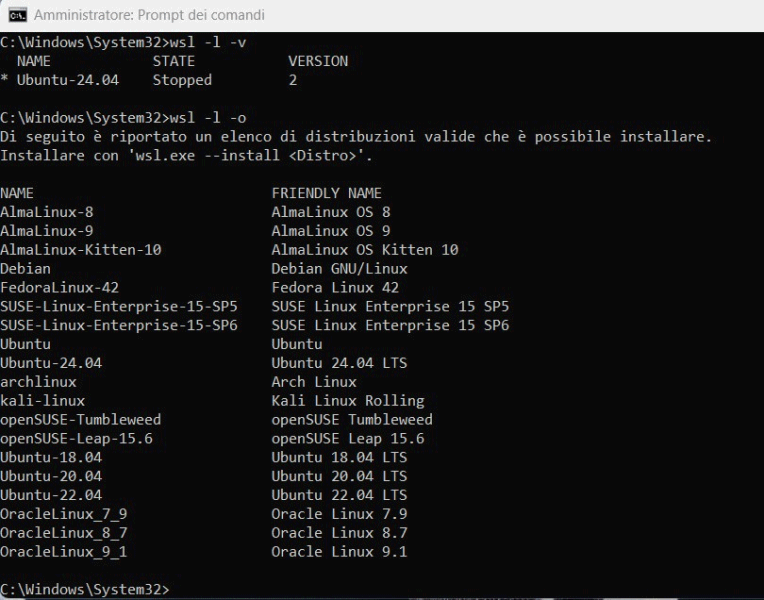Click the VERSION column header
764x600 pixels.
click(318, 61)
